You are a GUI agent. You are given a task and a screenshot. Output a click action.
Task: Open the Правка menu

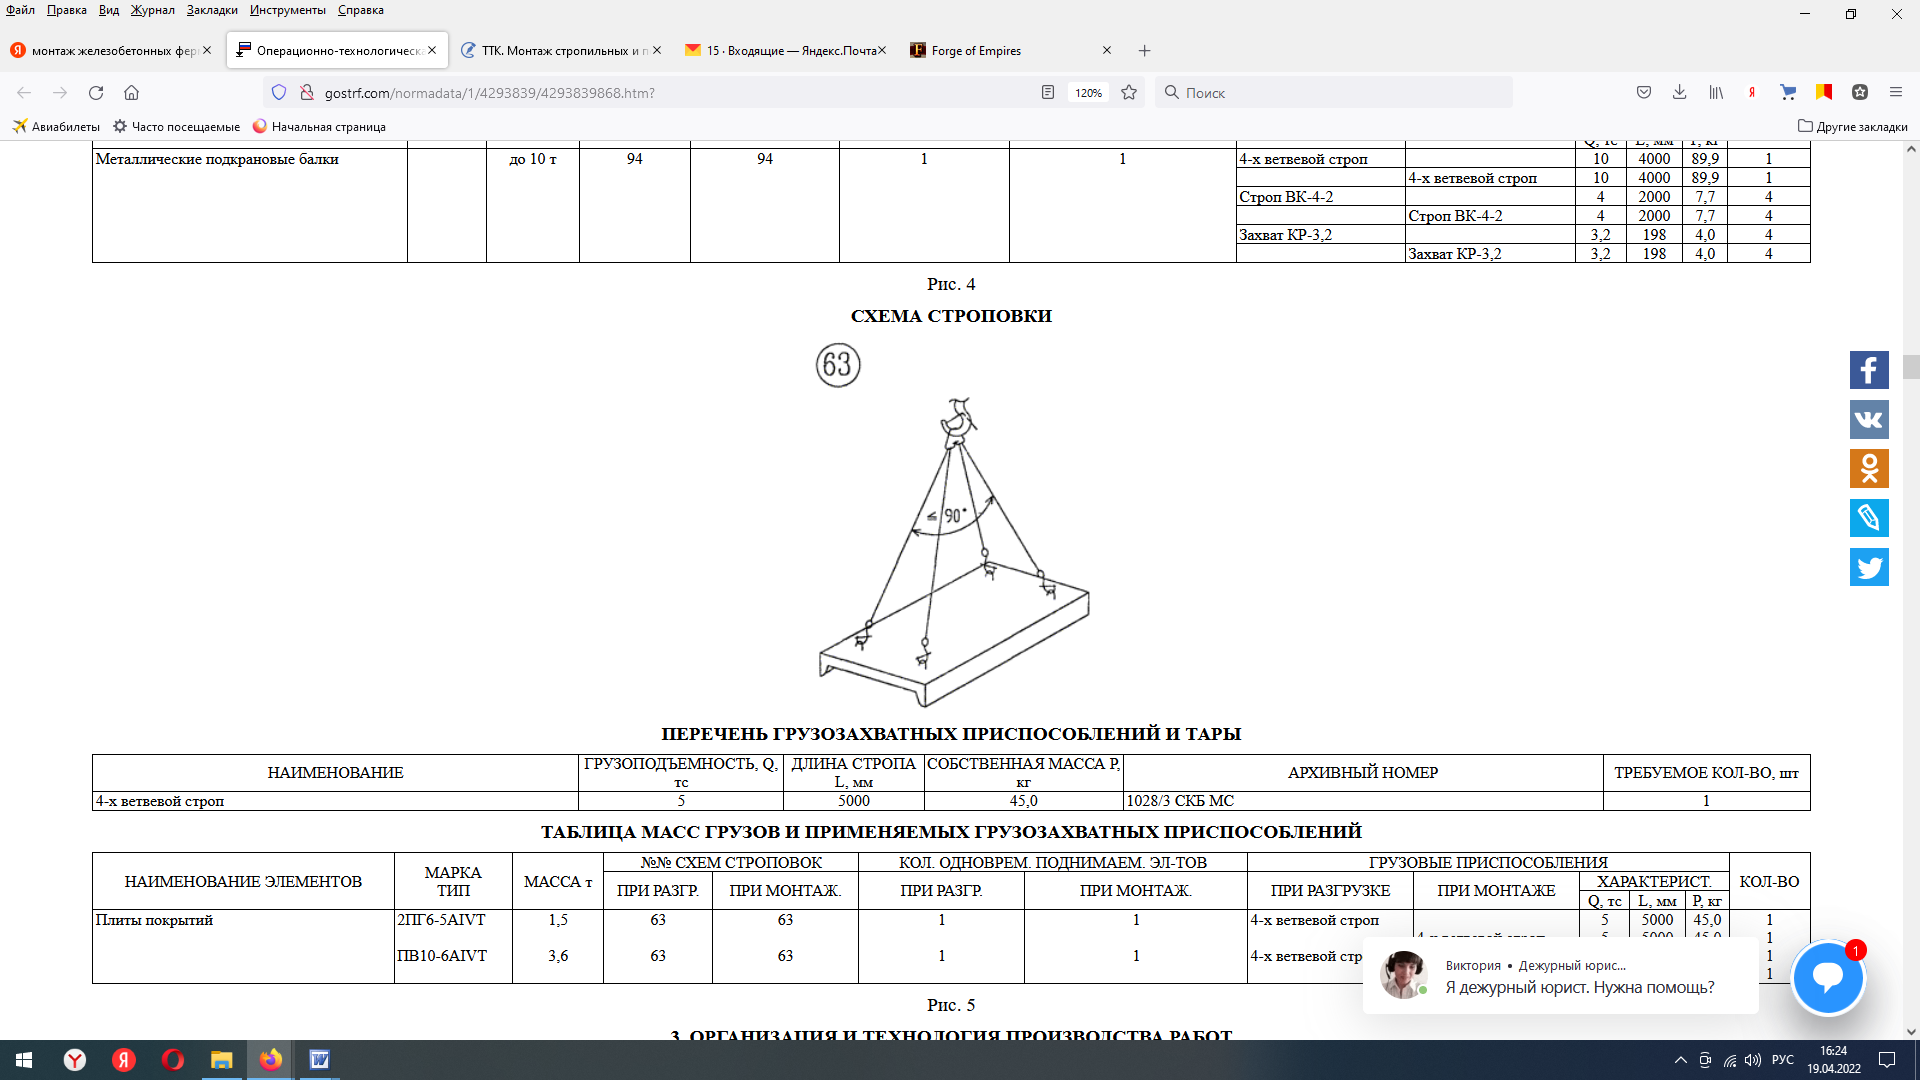tap(67, 10)
